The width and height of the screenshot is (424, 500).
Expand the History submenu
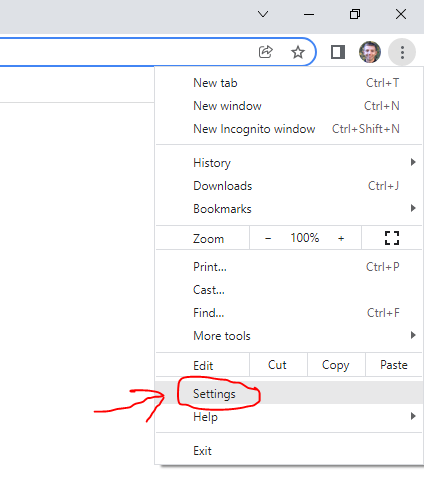tap(289, 163)
